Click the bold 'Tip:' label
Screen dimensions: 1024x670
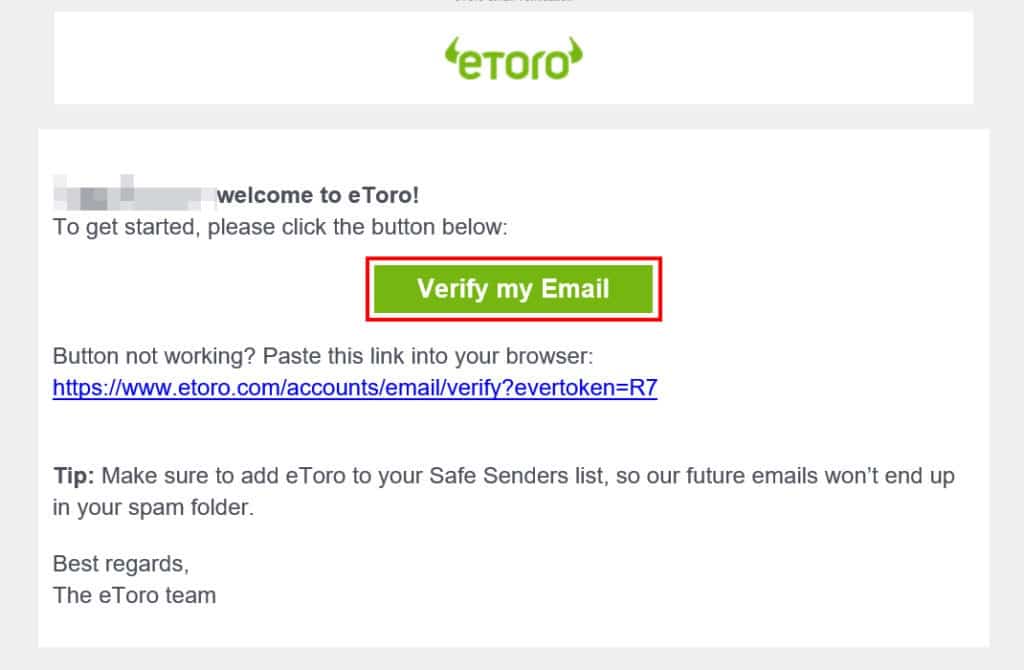[x=74, y=475]
